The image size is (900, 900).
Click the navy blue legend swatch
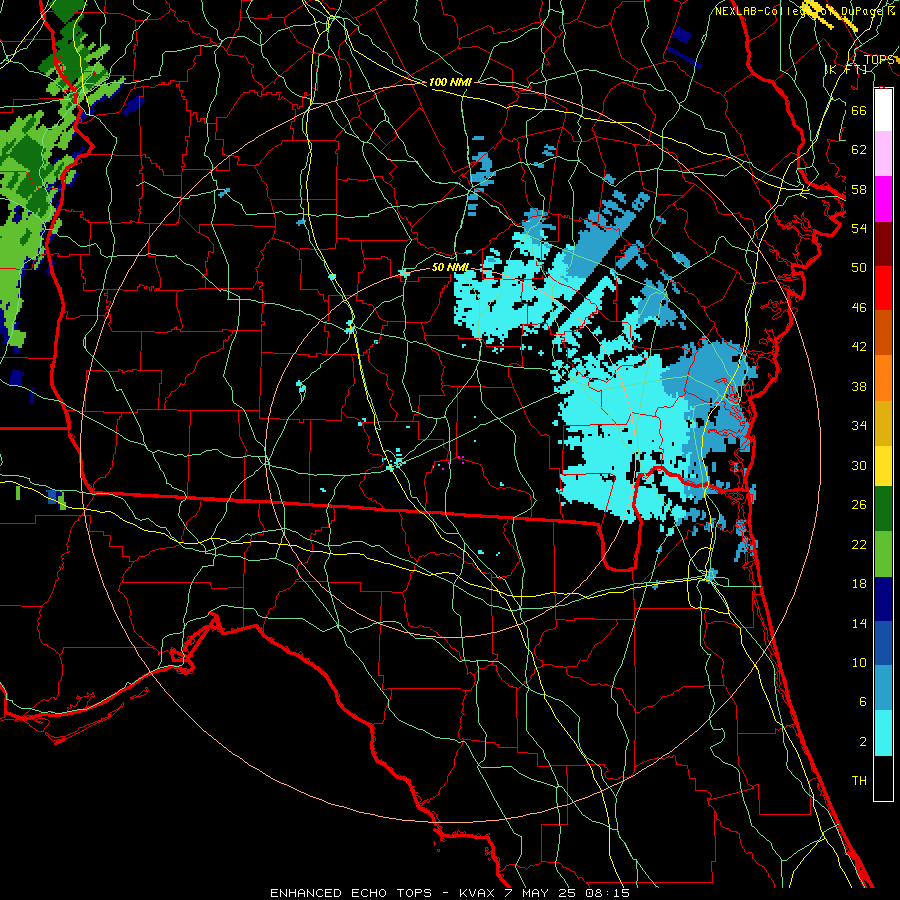click(883, 599)
